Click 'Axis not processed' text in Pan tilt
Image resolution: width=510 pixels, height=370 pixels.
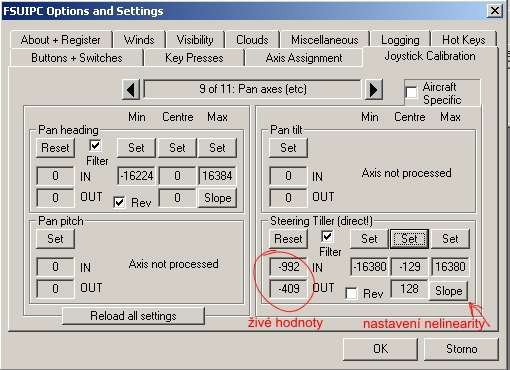click(407, 173)
